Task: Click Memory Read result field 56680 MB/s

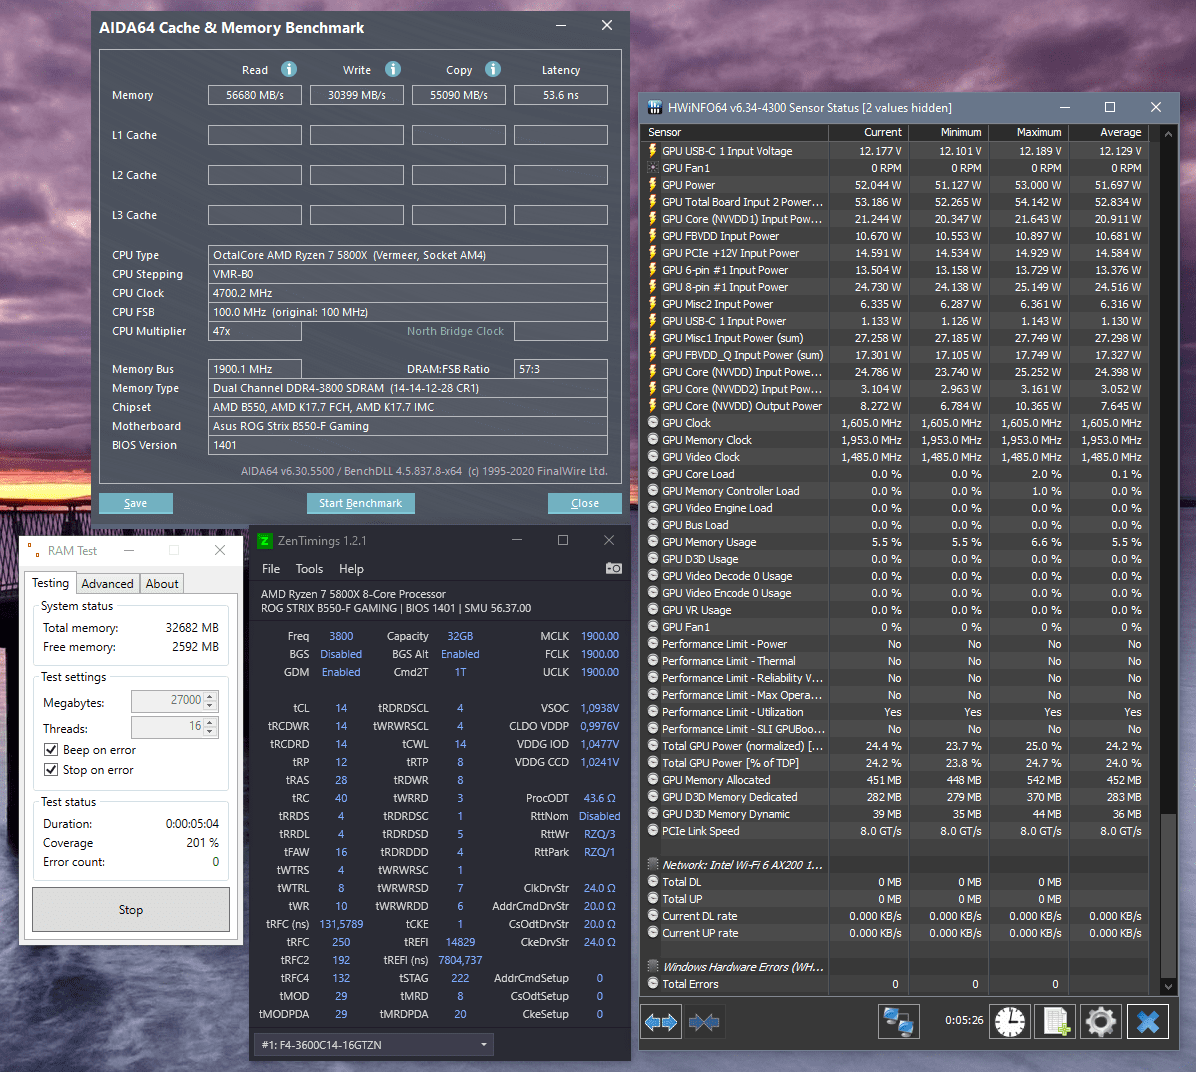Action: coord(255,95)
